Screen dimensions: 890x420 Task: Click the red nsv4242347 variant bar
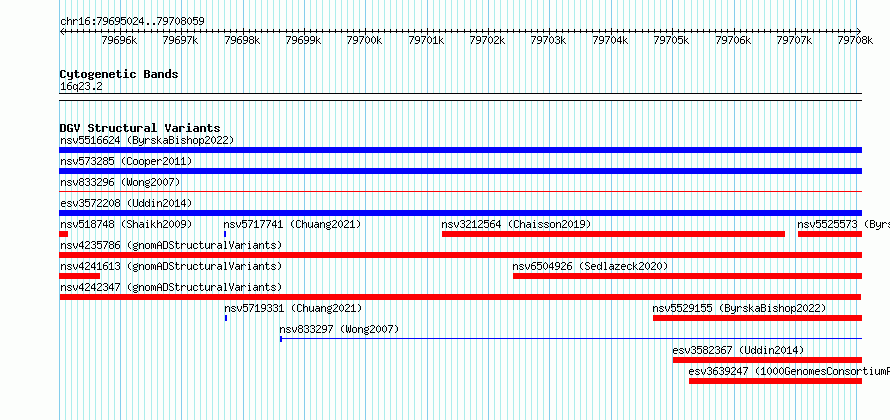pos(460,297)
